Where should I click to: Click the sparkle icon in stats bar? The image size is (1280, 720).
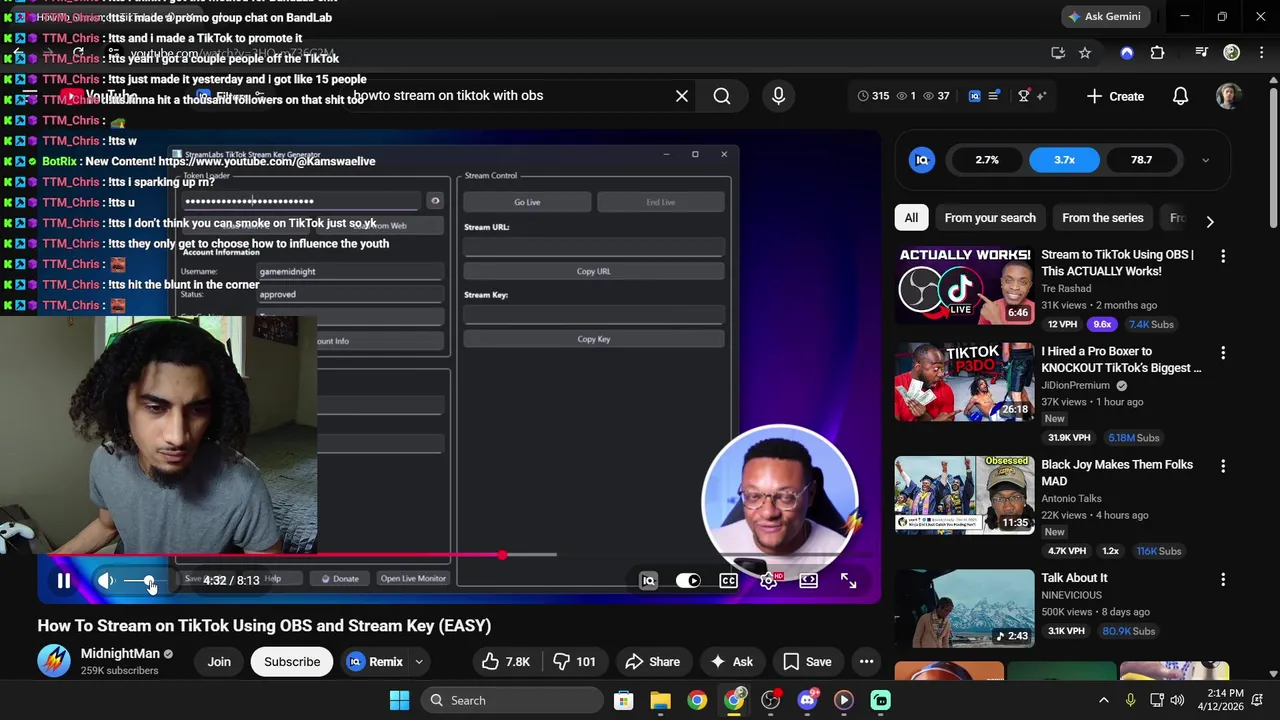coord(1041,96)
